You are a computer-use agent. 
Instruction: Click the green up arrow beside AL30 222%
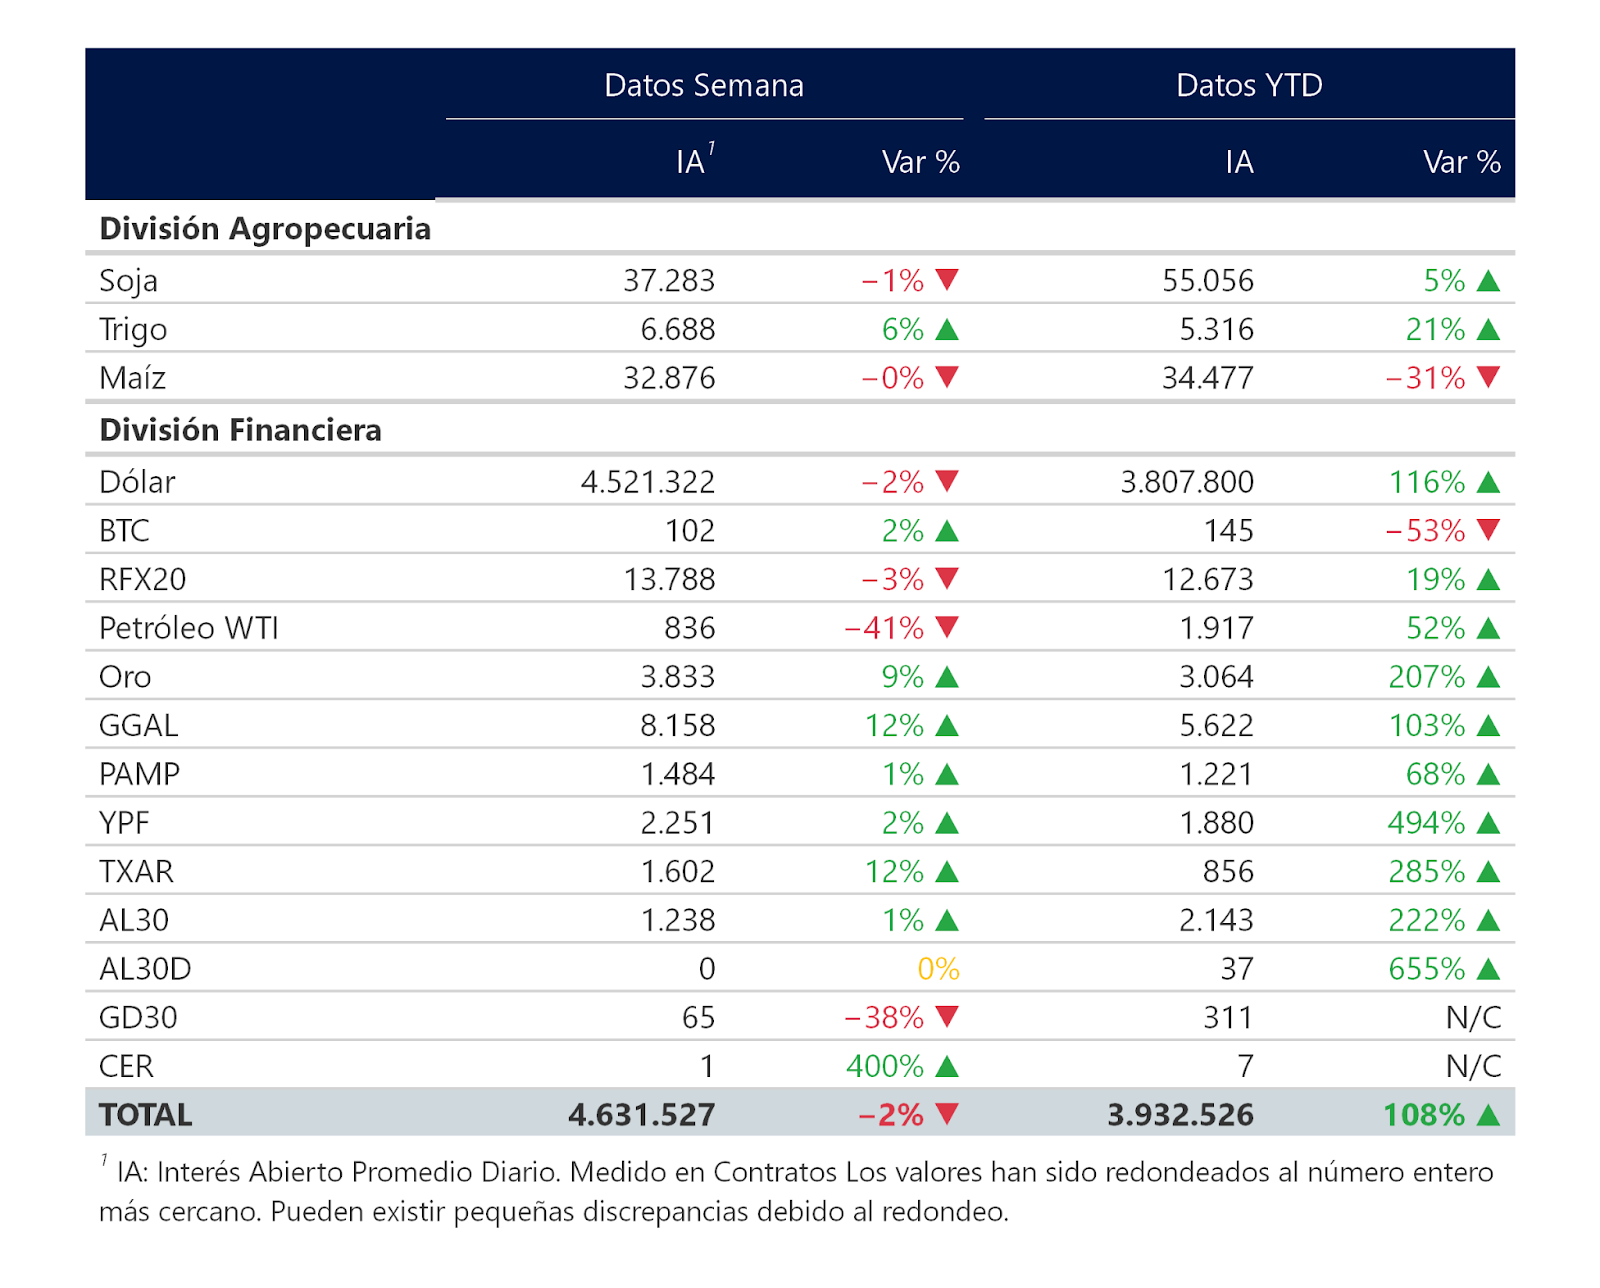coord(1488,920)
